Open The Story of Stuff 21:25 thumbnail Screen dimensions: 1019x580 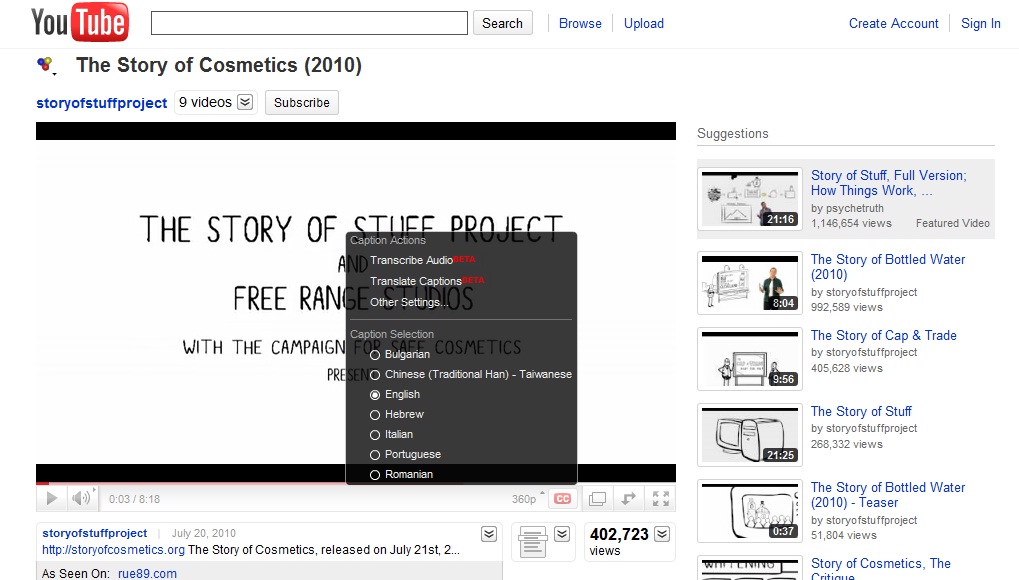pos(750,435)
